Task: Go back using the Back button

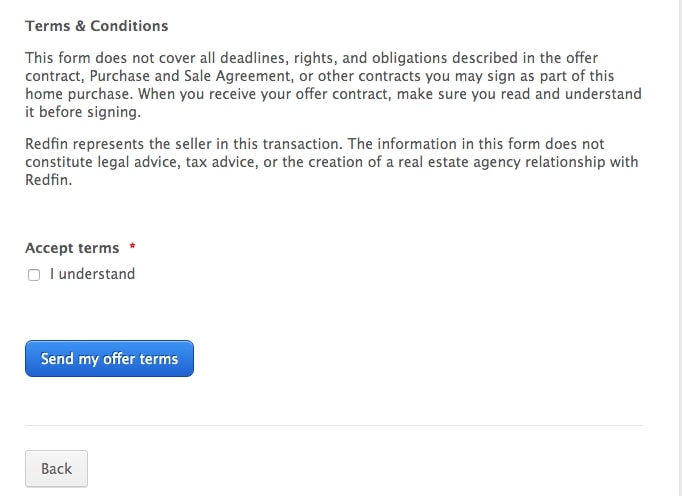Action: (56, 469)
